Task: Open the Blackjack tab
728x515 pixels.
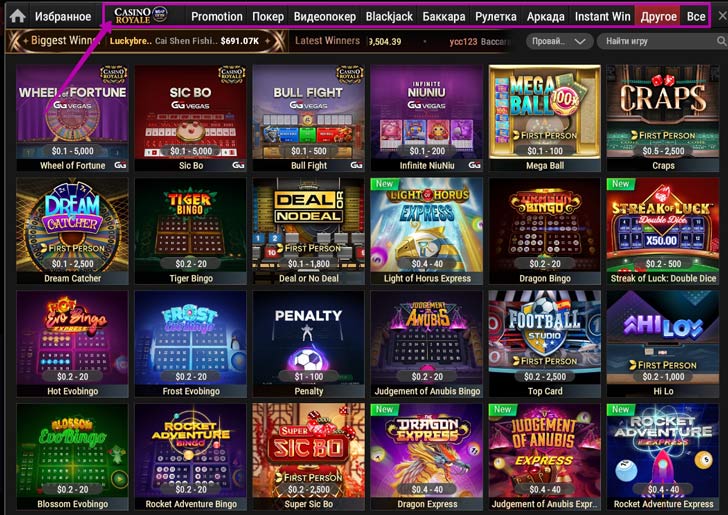Action: [389, 17]
